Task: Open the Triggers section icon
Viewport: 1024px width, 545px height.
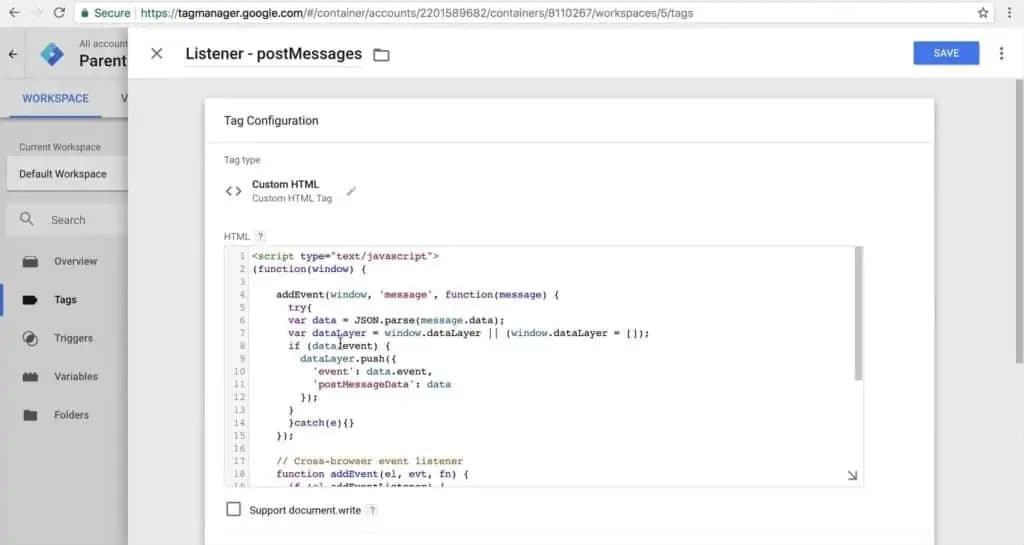Action: coord(30,338)
